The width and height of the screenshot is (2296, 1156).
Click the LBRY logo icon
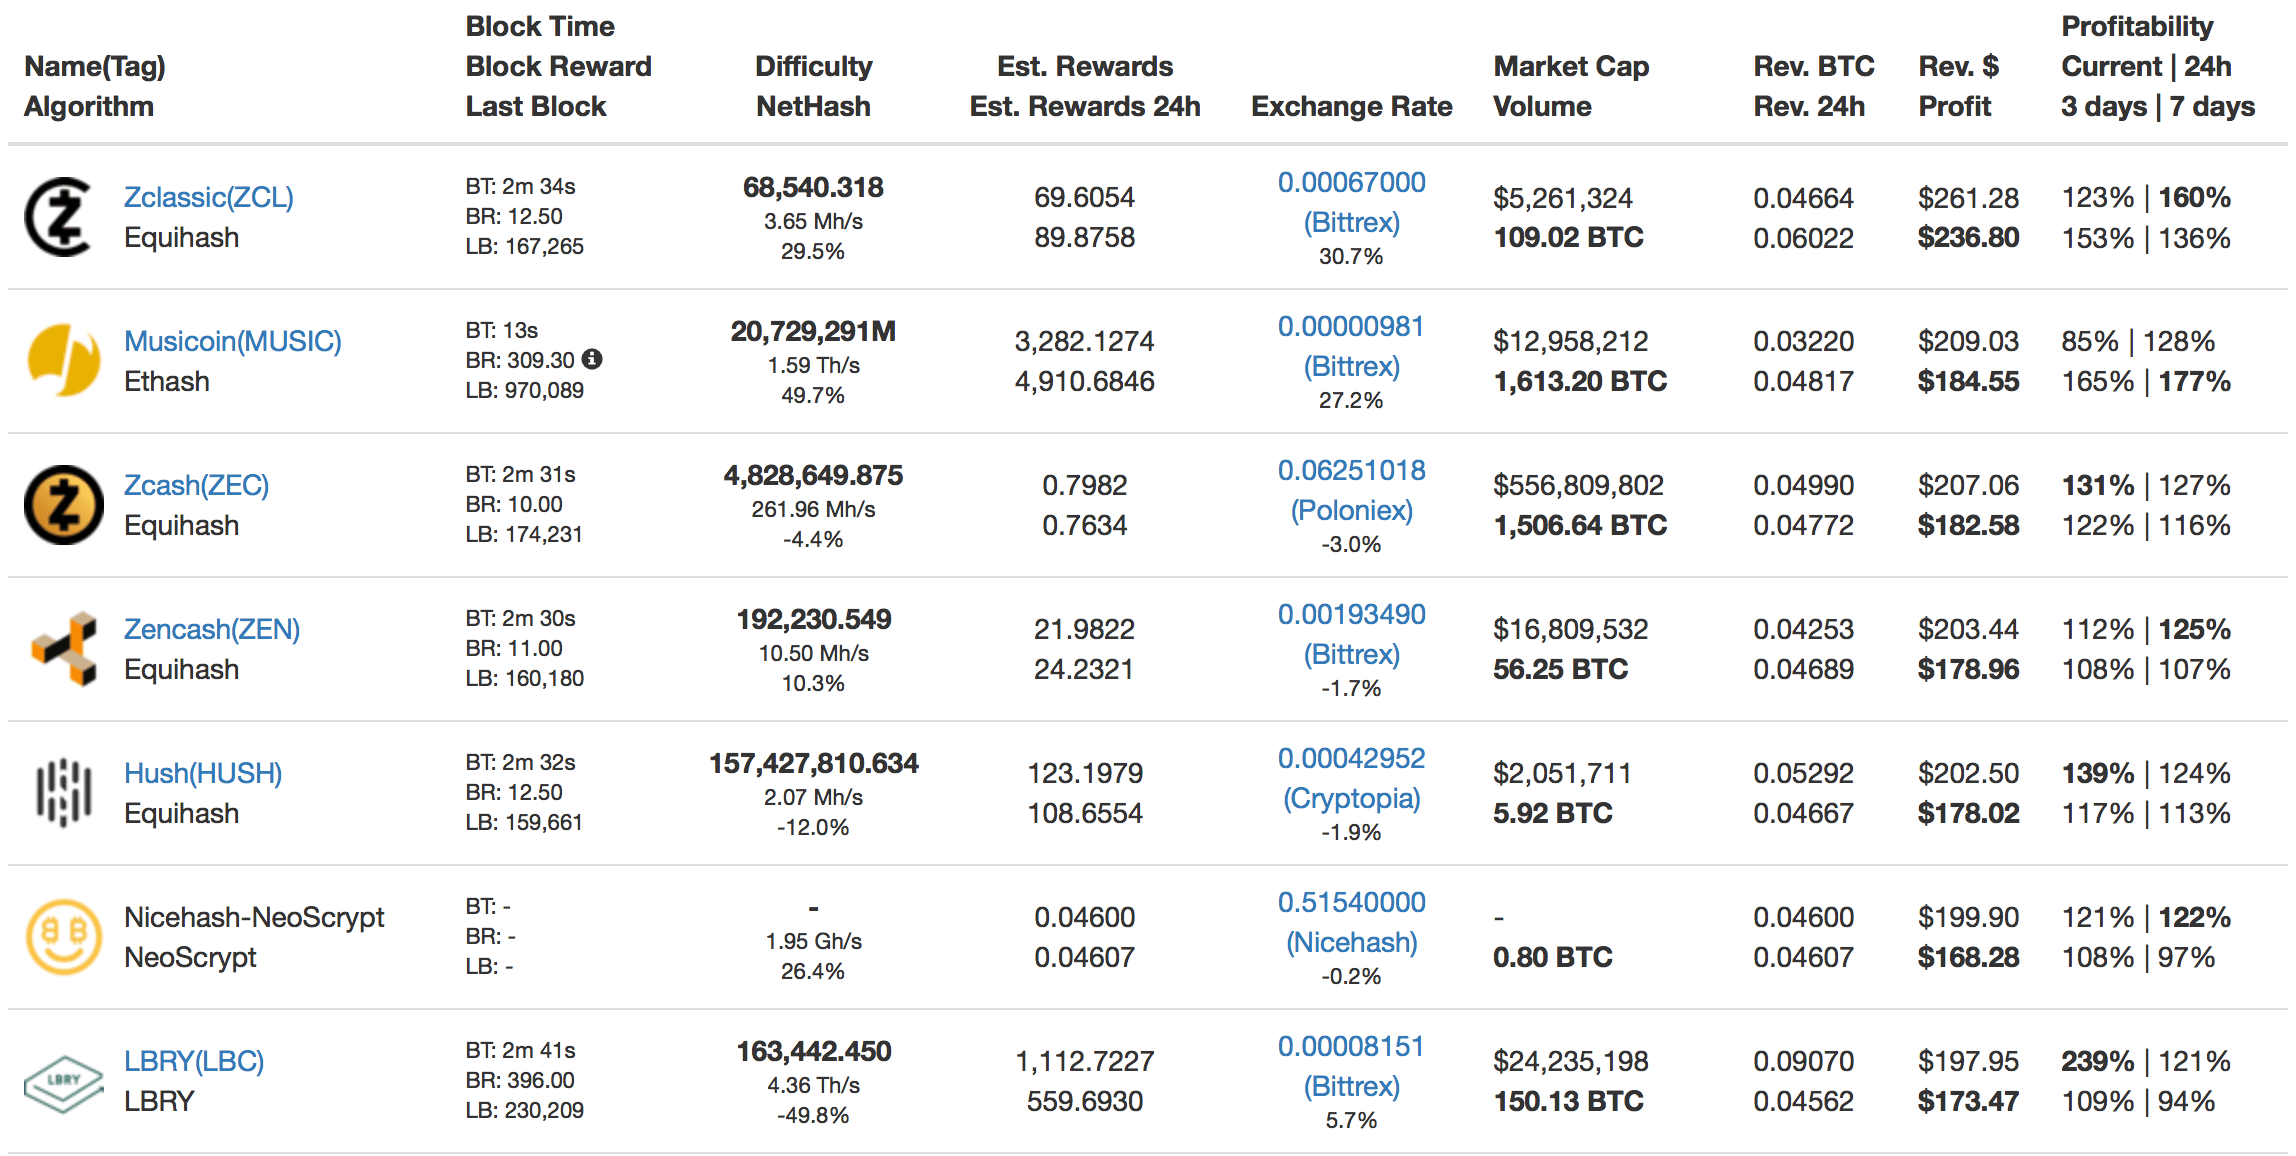coord(63,1083)
